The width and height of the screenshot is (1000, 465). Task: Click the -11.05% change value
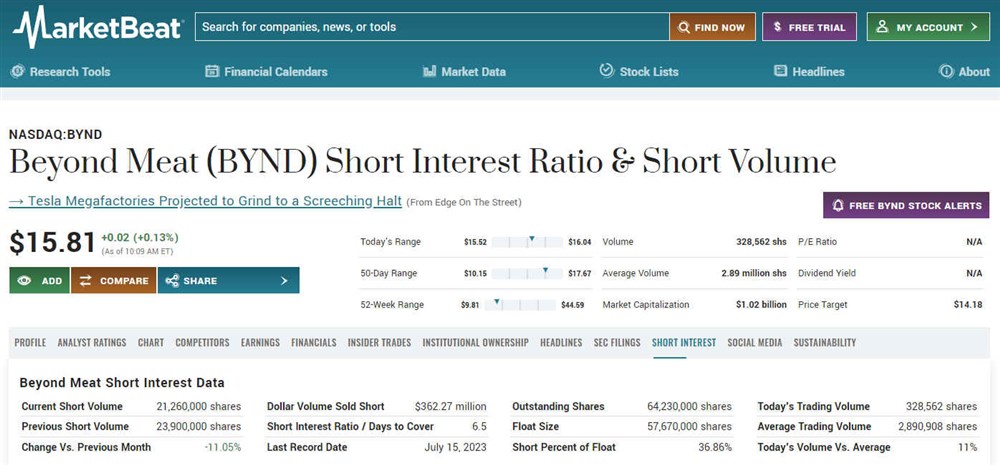coord(223,447)
